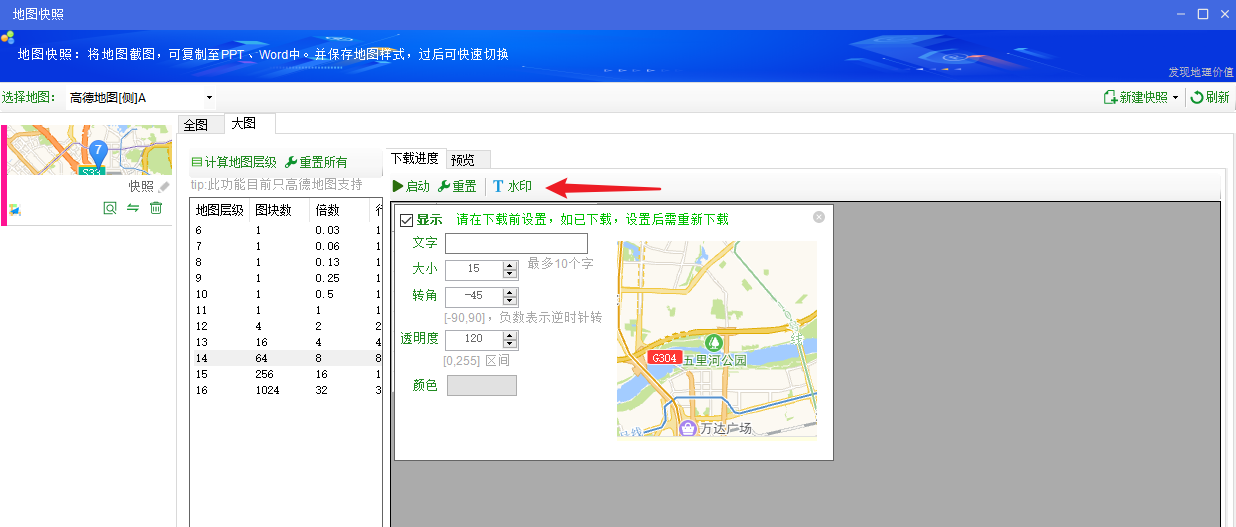Select the table row for level 10
Screen dimensions: 1236x527
[286, 294]
